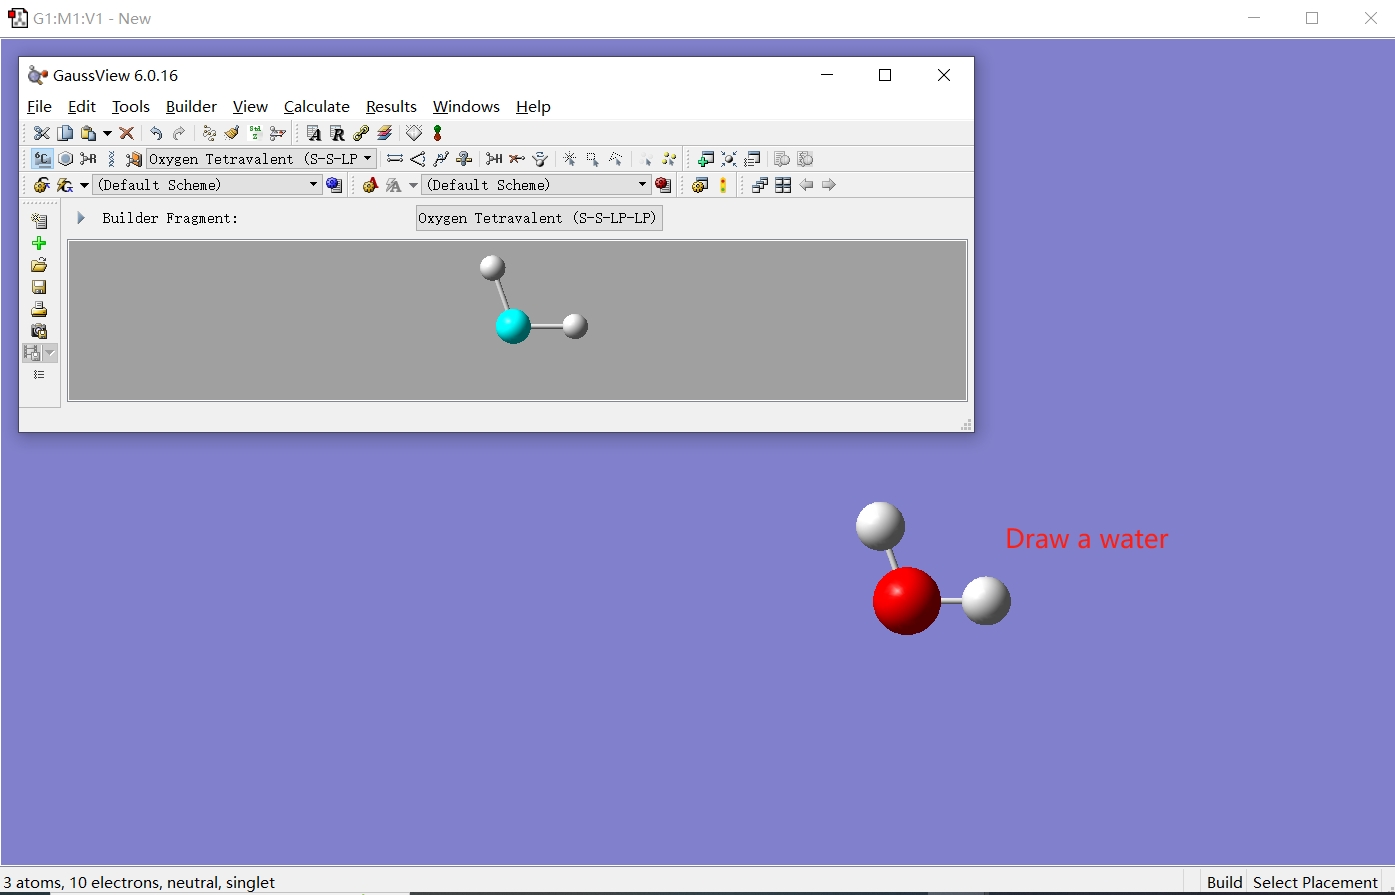Click the Gaussian Calculation Setup gear icon
Image resolution: width=1395 pixels, height=895 pixels.
click(42, 185)
